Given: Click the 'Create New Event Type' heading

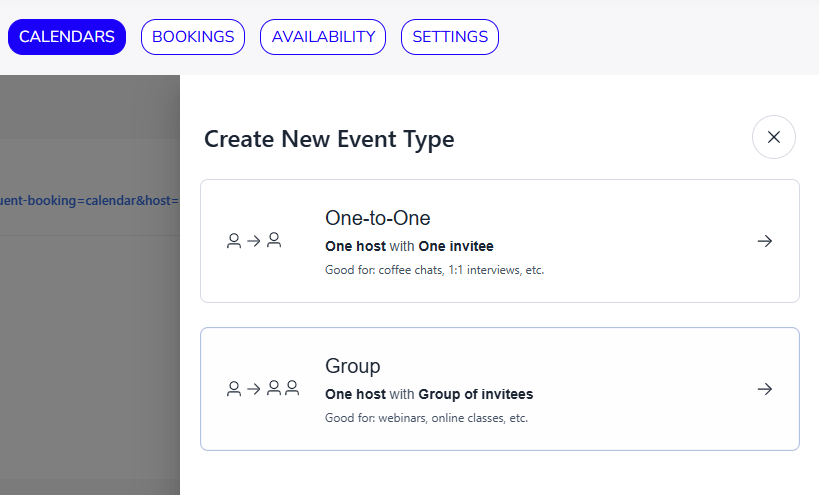Looking at the screenshot, I should [329, 139].
